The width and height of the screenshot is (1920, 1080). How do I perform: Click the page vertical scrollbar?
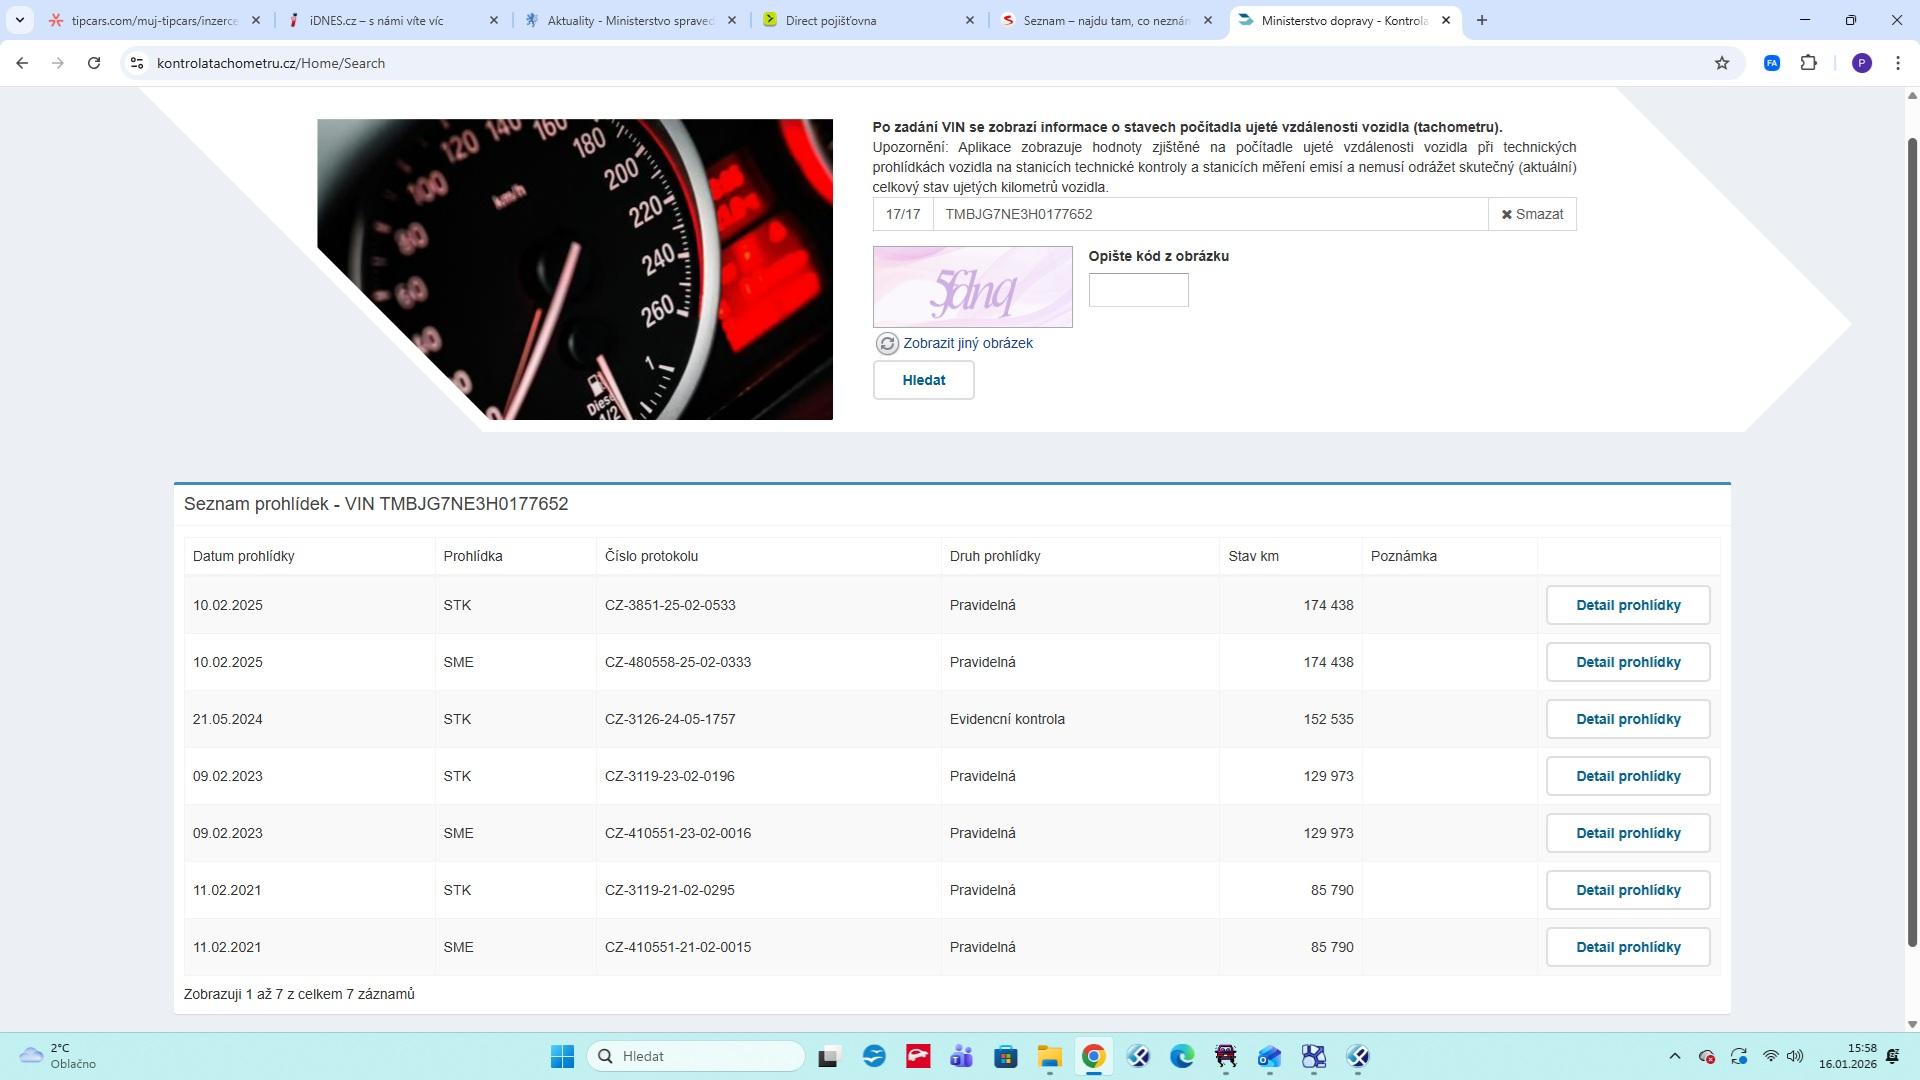pos(1912,540)
